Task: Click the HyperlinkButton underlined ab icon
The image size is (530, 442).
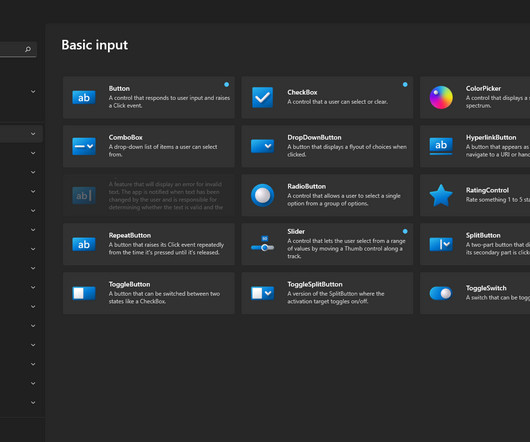Action: [x=441, y=146]
